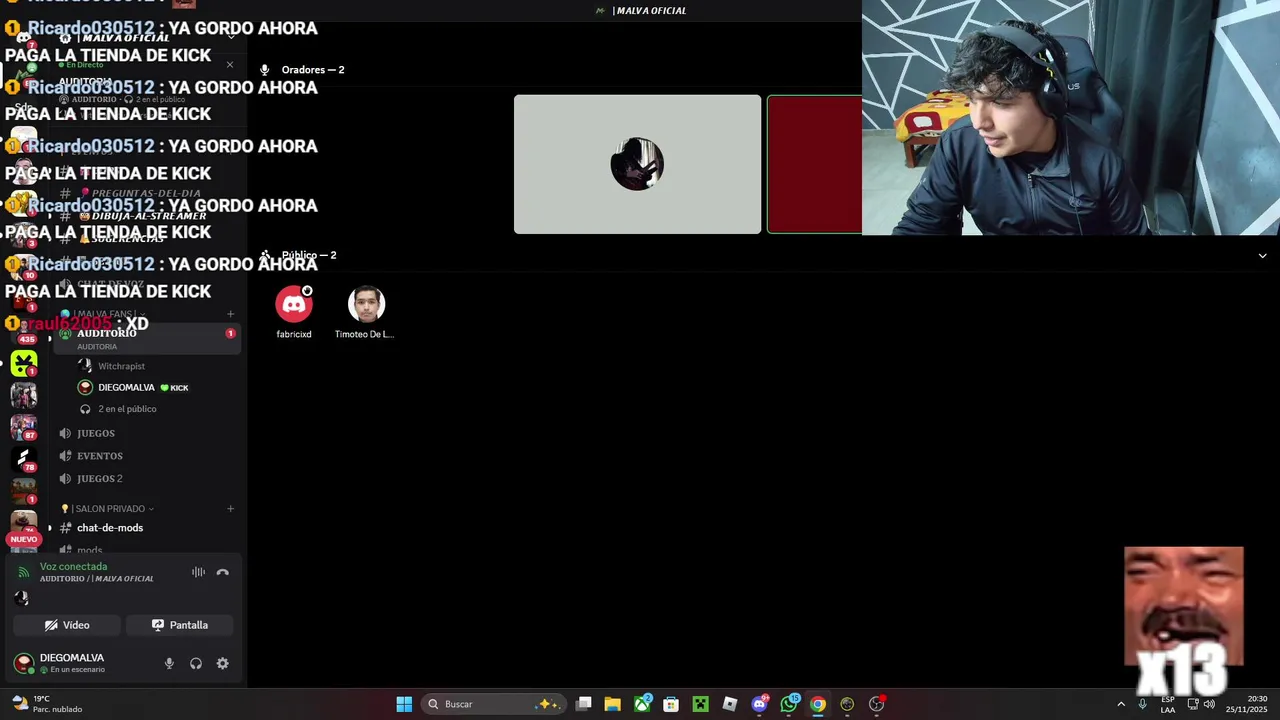This screenshot has width=1280, height=720.
Task: Select the AUDITORIO stage channel
Action: pos(145,338)
